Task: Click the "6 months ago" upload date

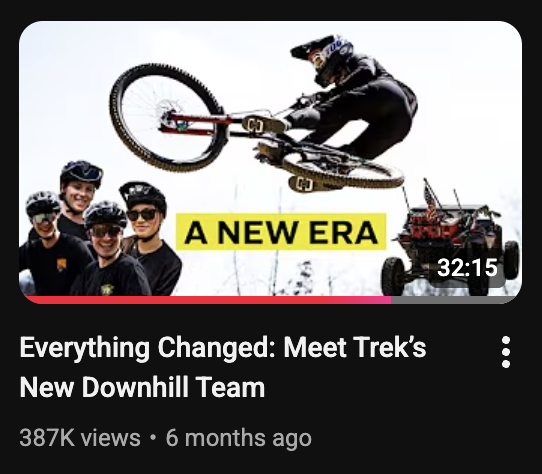Action: pyautogui.click(x=239, y=438)
